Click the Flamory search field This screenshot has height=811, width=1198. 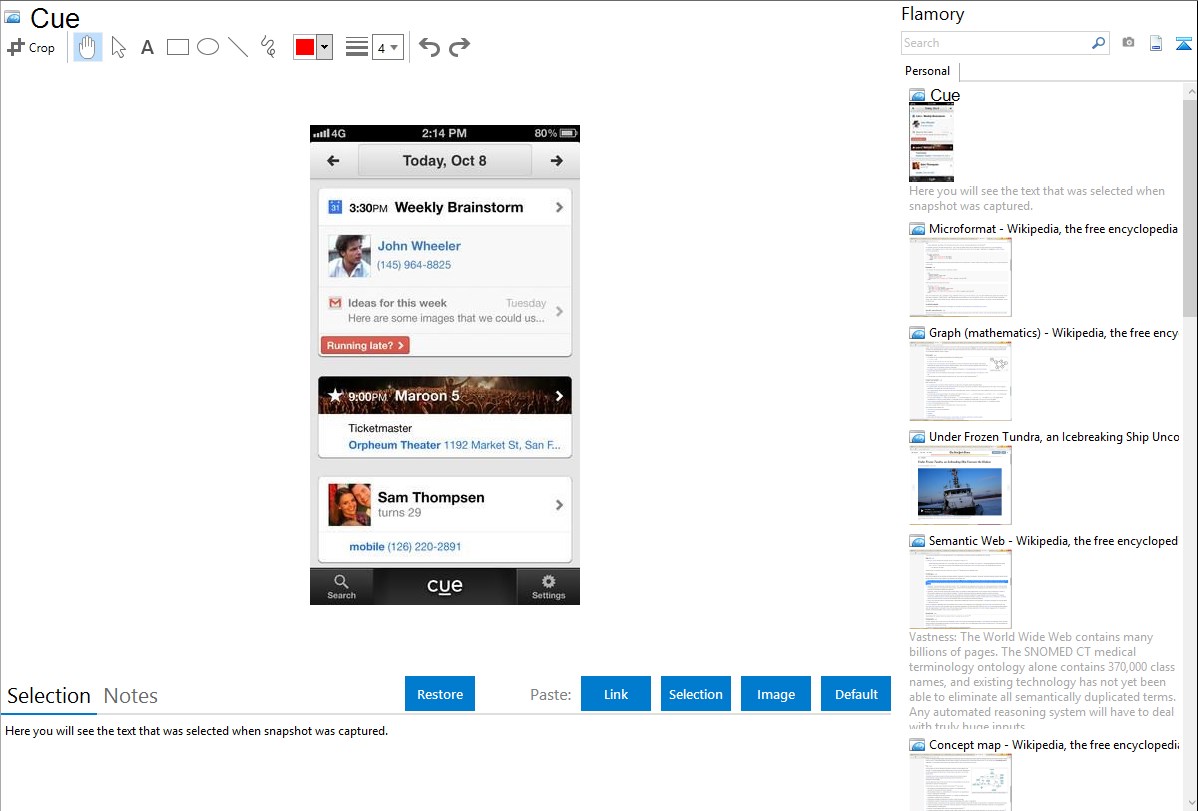[x=995, y=43]
